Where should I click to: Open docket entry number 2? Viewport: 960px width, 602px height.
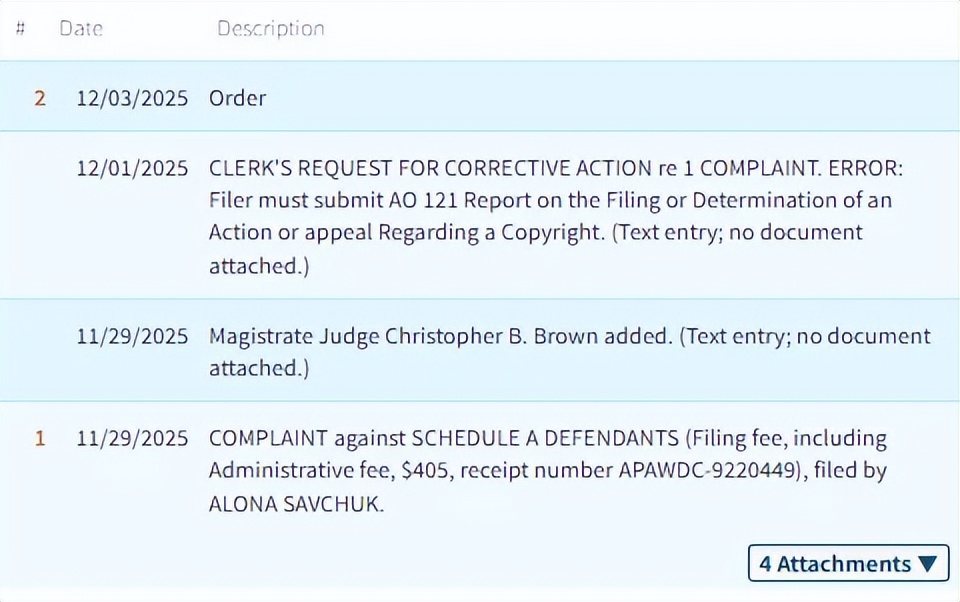(x=40, y=98)
